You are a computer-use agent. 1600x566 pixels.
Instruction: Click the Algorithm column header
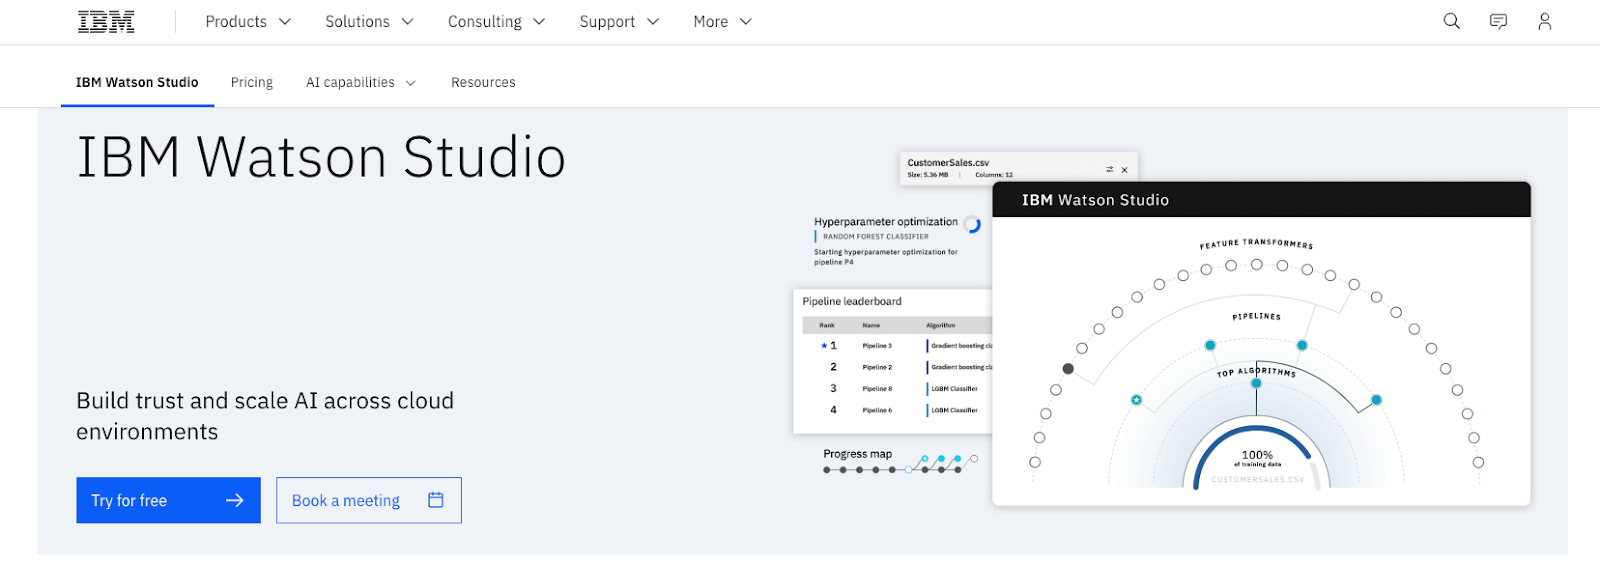[x=941, y=325]
